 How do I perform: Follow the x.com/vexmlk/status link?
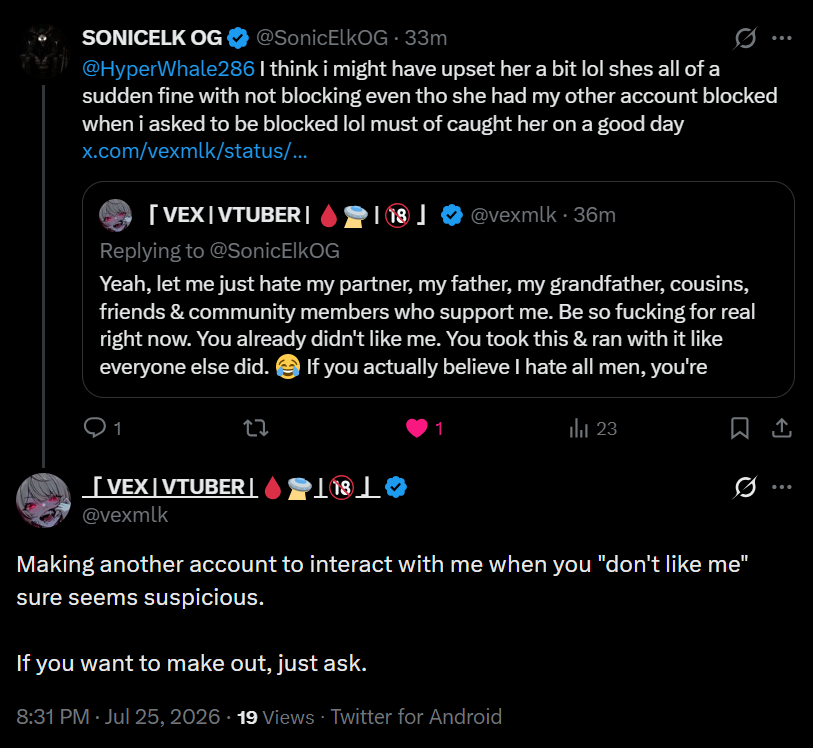194,151
